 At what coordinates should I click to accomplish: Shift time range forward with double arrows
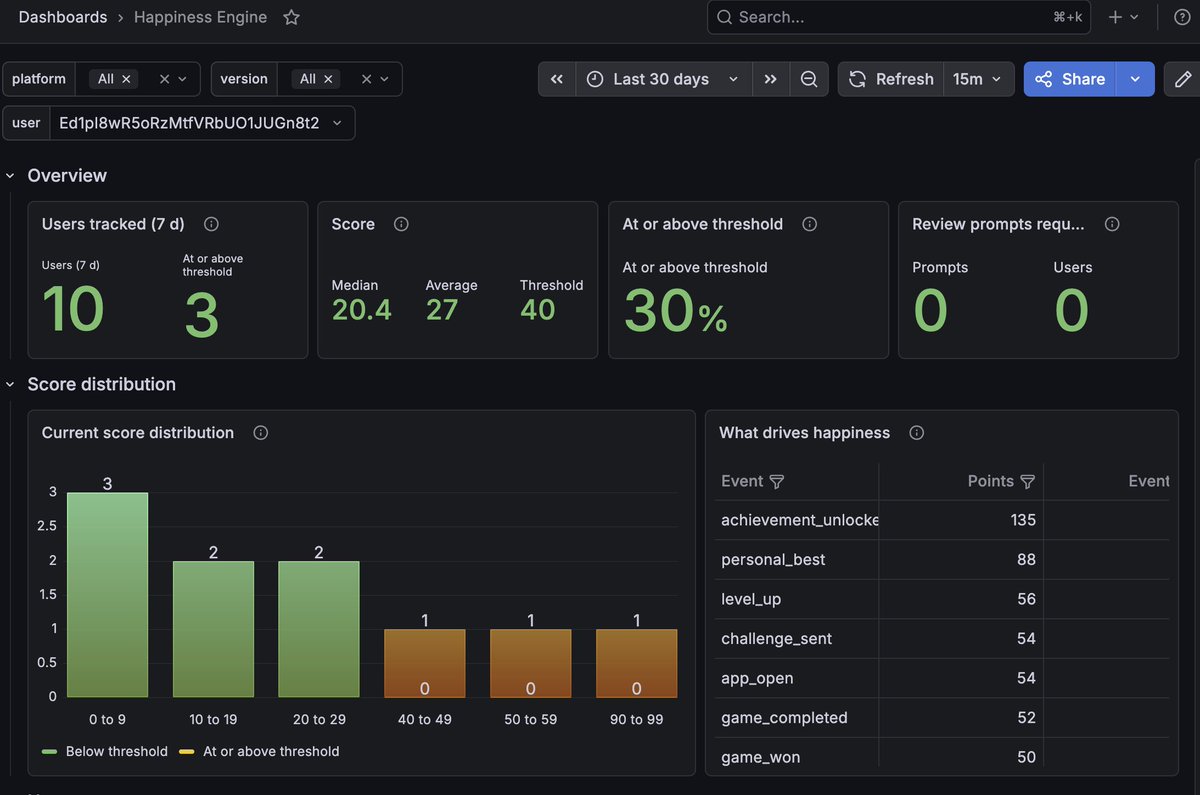770,79
